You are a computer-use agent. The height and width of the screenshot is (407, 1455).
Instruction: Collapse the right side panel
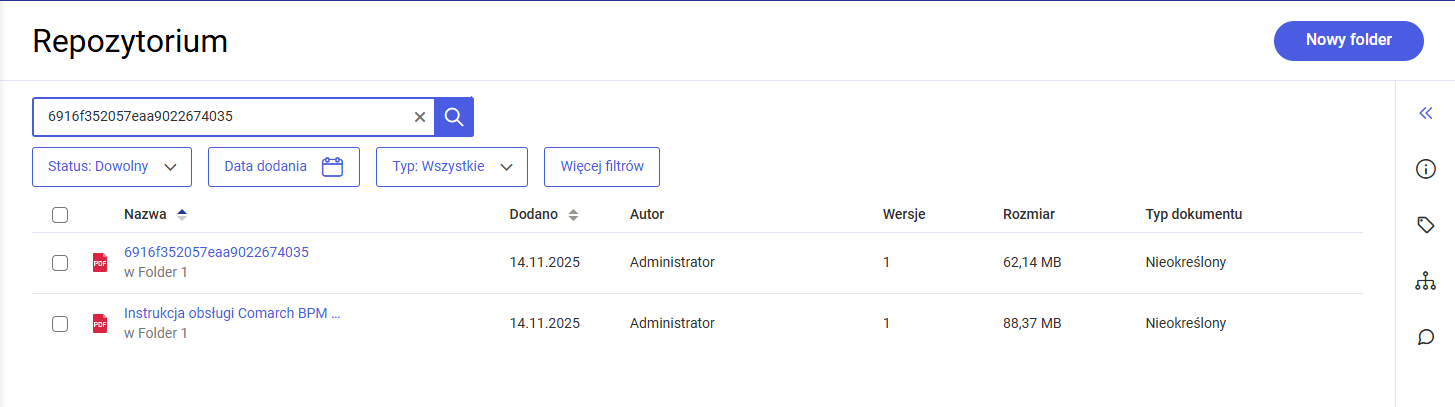[x=1426, y=113]
